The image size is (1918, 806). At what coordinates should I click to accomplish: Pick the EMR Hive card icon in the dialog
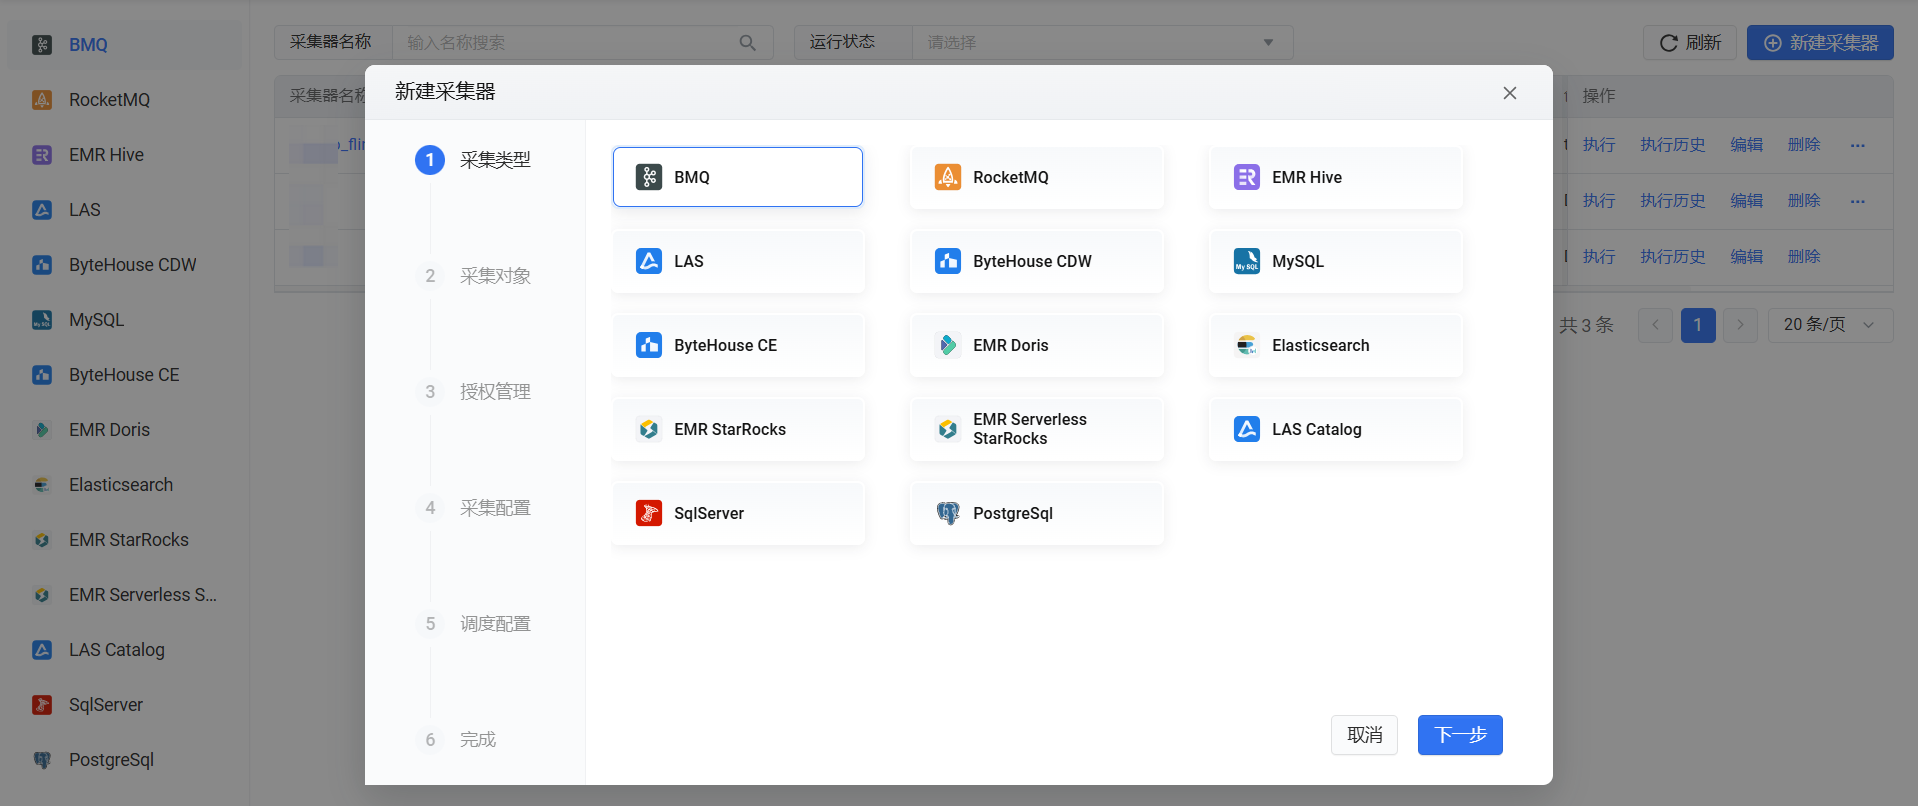(1247, 177)
